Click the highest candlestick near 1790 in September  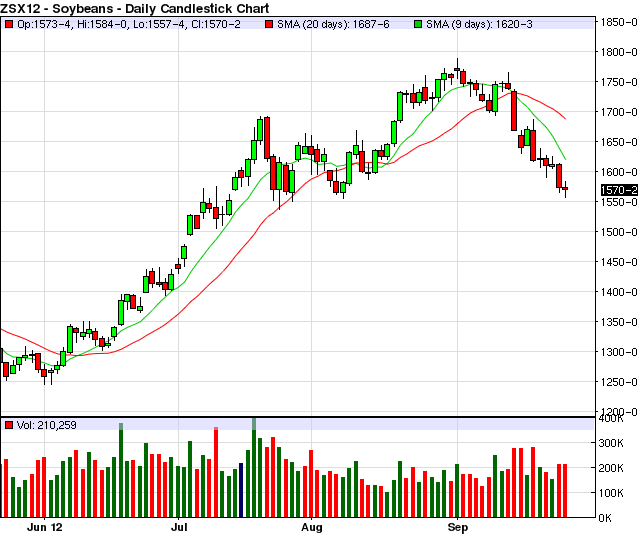(457, 68)
